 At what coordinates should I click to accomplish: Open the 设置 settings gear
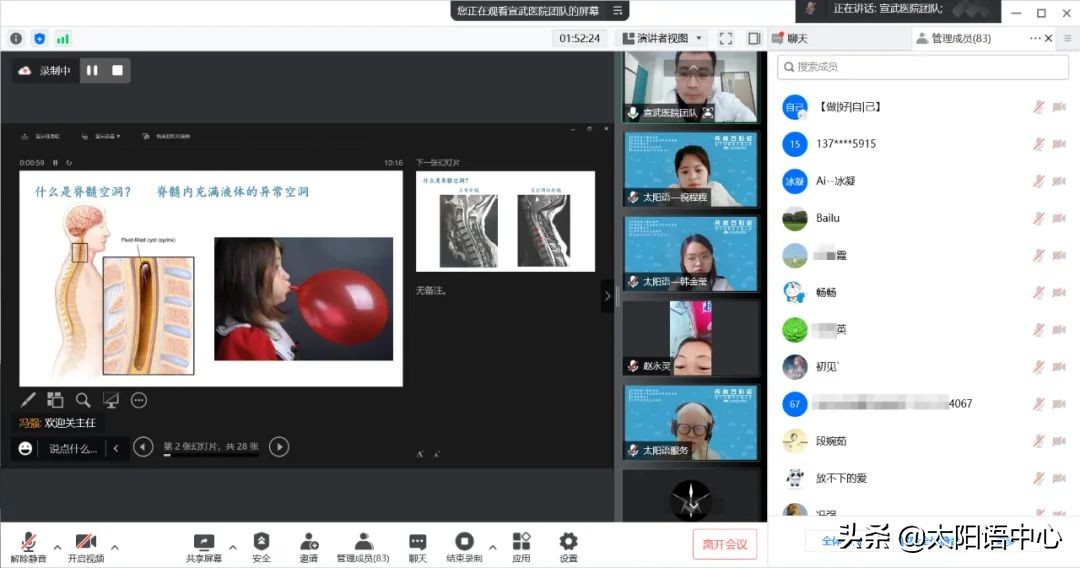click(568, 547)
